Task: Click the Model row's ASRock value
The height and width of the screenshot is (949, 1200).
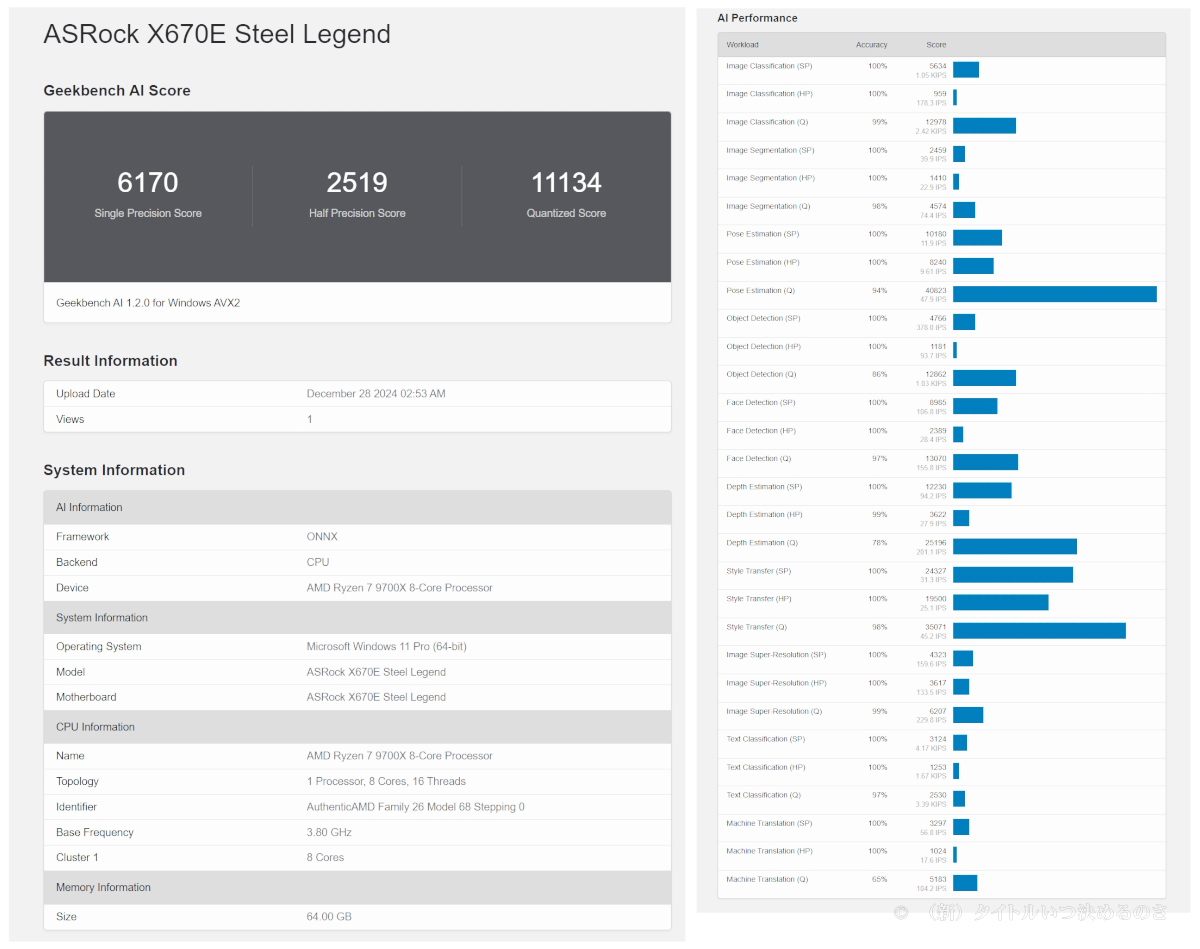Action: pos(376,672)
